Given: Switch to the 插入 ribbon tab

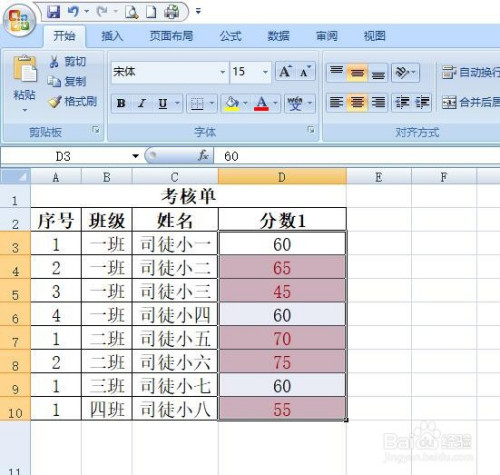Looking at the screenshot, I should tap(112, 36).
